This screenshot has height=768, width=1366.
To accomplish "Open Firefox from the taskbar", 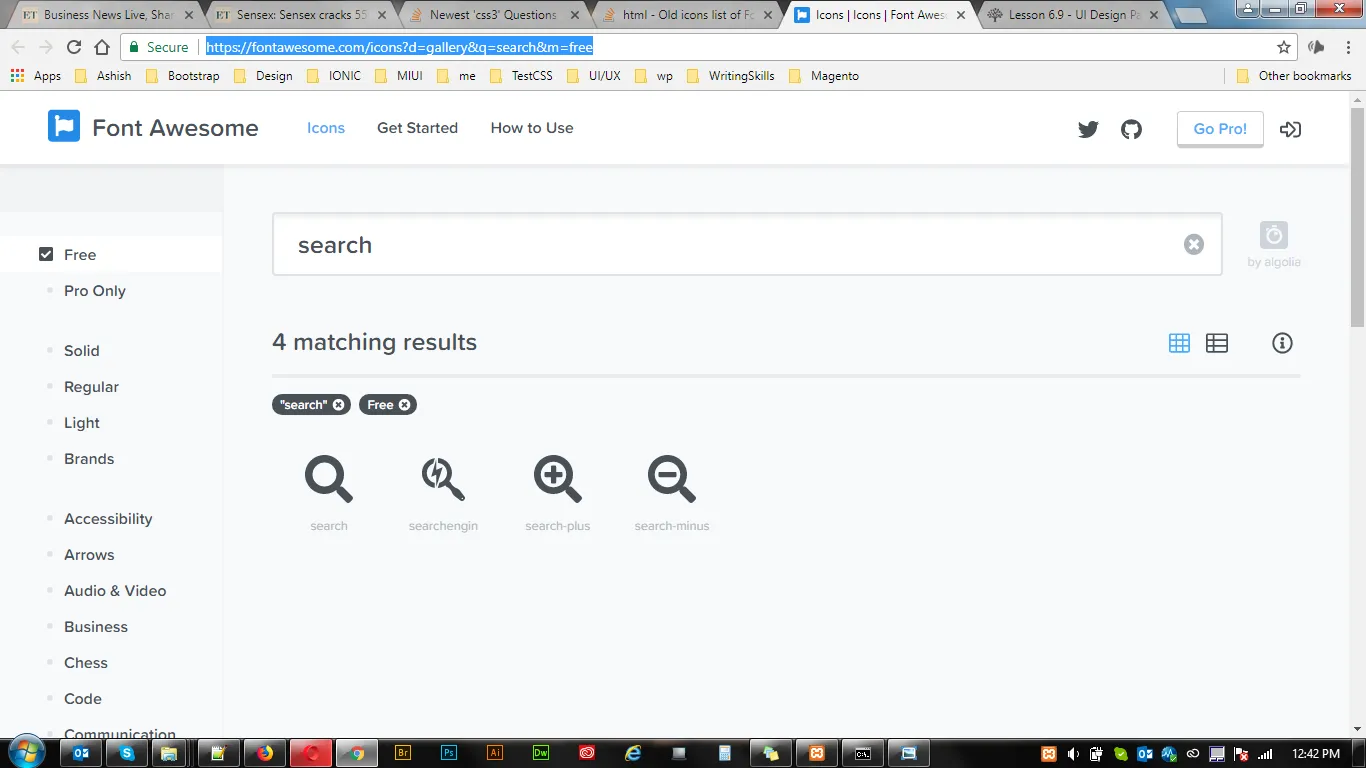I will click(x=264, y=753).
